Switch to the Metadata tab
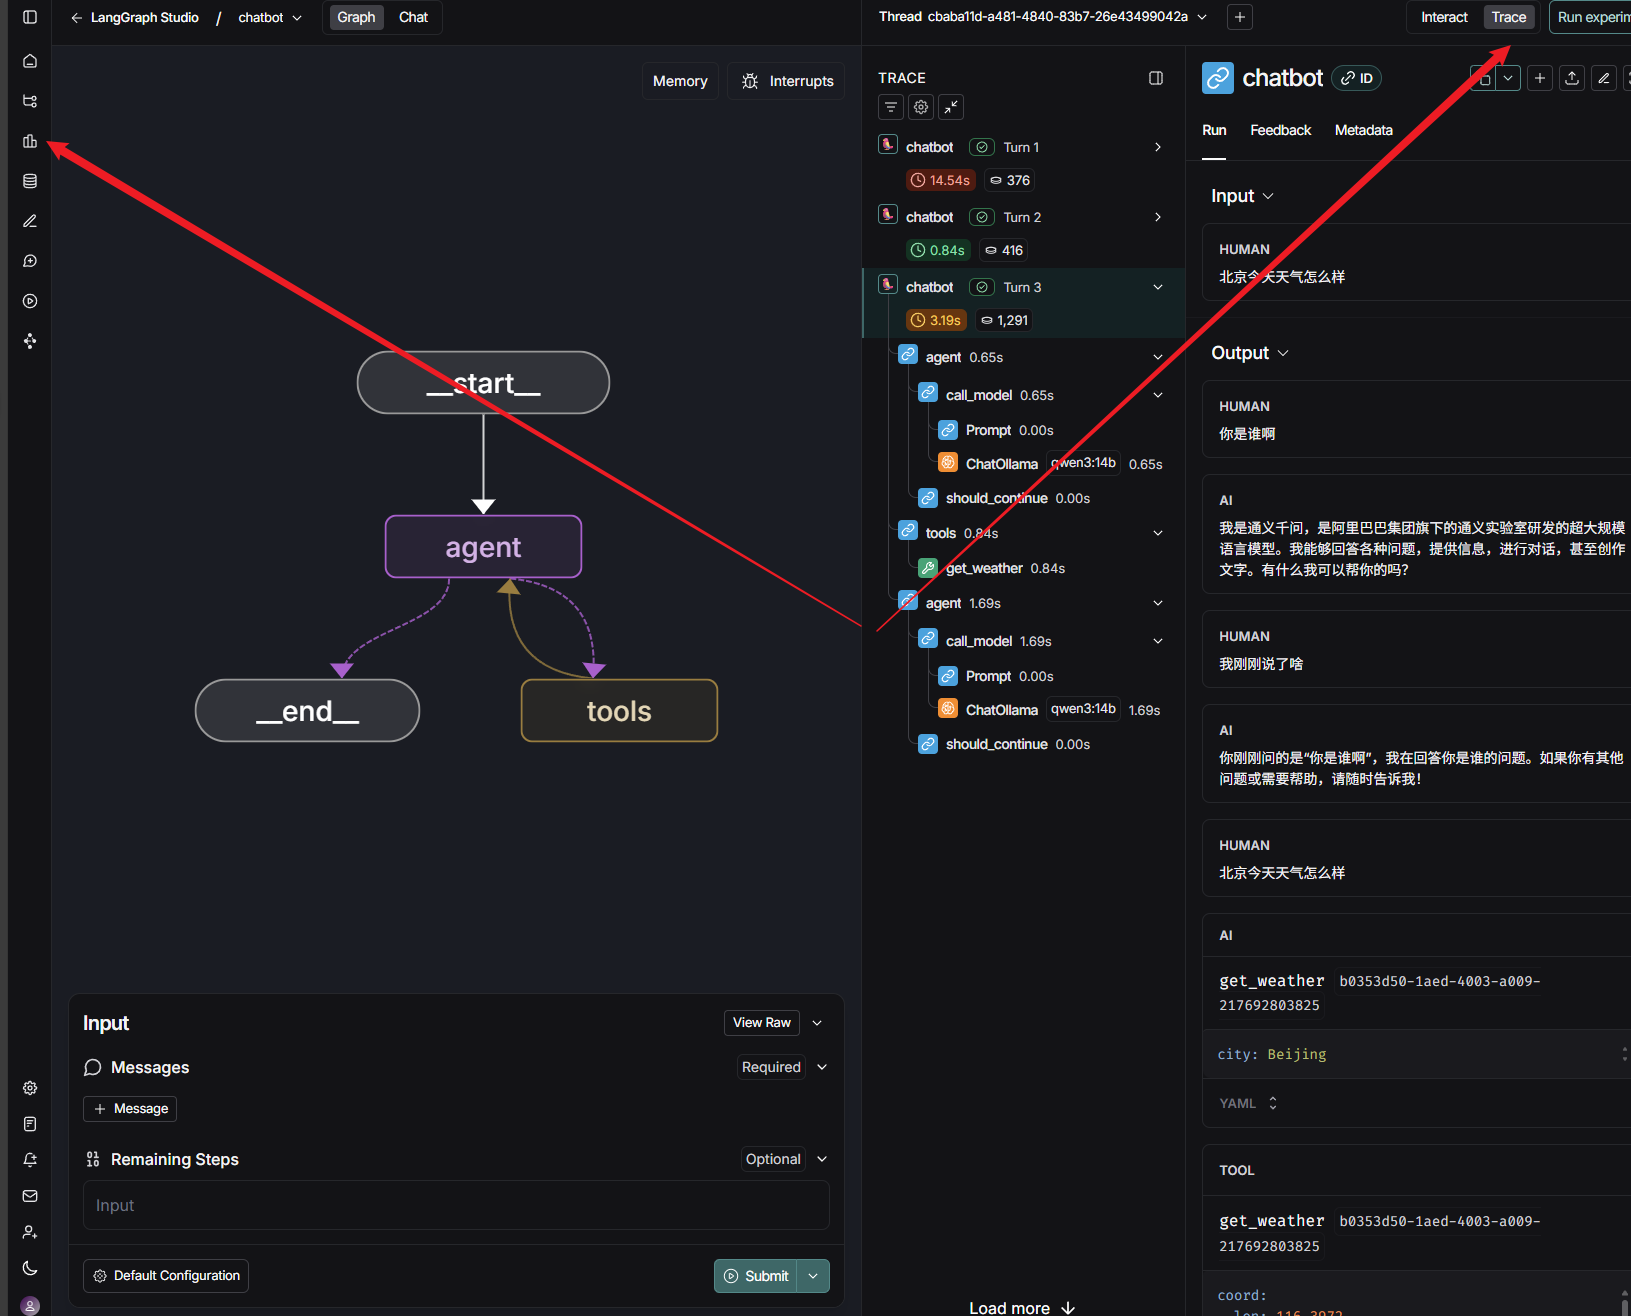 coord(1363,130)
